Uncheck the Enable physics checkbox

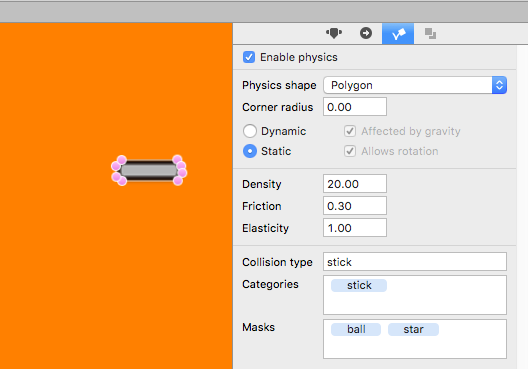coord(249,57)
